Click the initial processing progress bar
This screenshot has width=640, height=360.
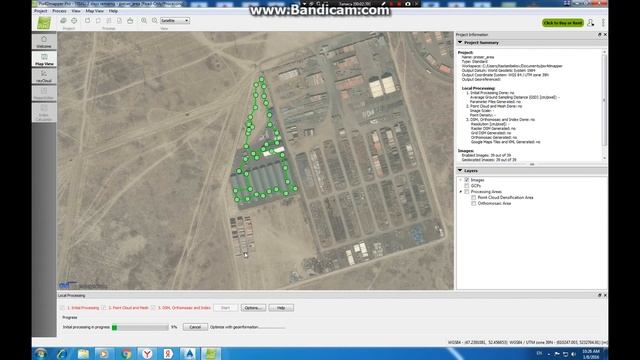click(x=140, y=327)
